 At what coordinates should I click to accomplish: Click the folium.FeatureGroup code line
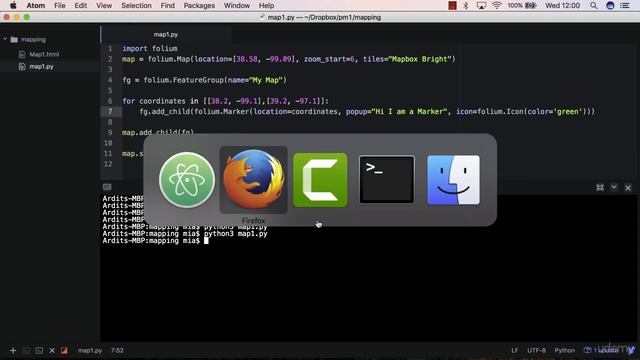(x=204, y=80)
